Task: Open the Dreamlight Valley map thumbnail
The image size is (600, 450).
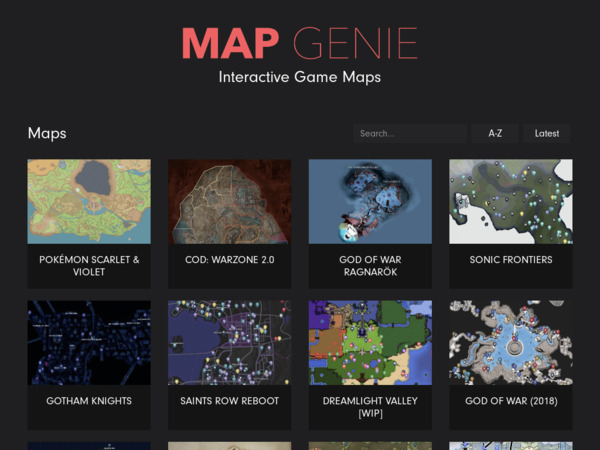Action: (x=370, y=343)
